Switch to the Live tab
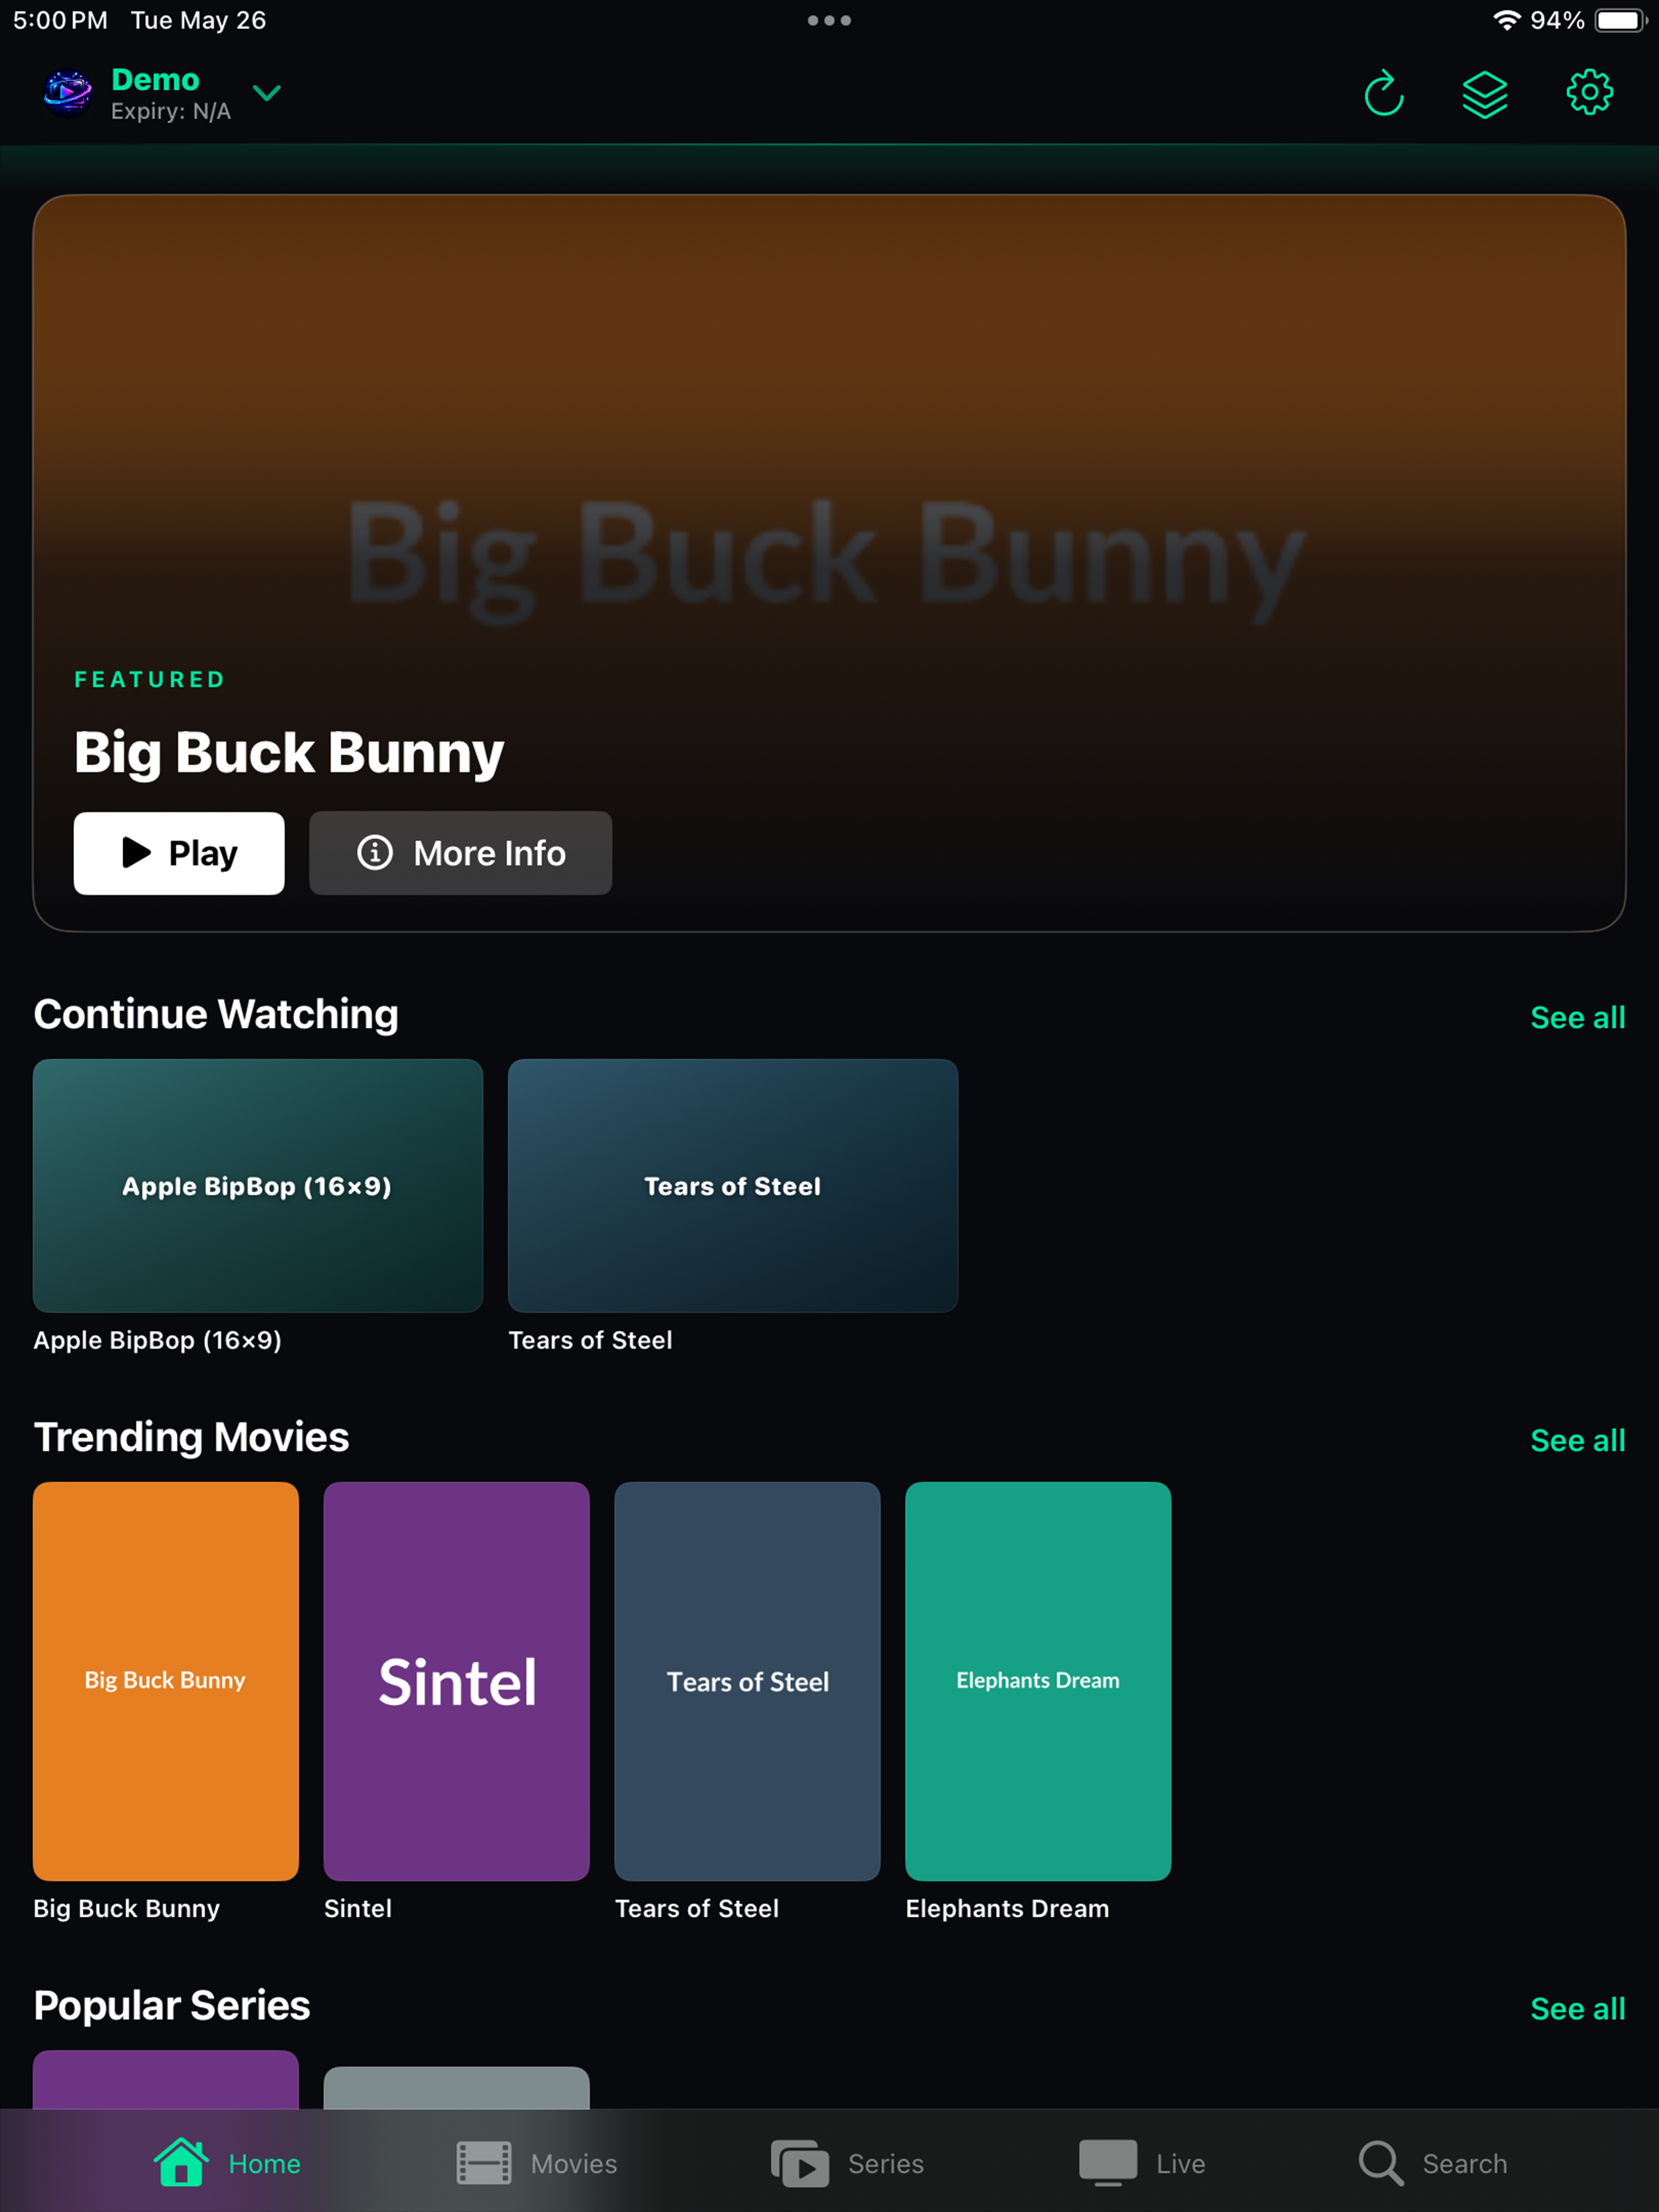The width and height of the screenshot is (1659, 2212). 1142,2163
